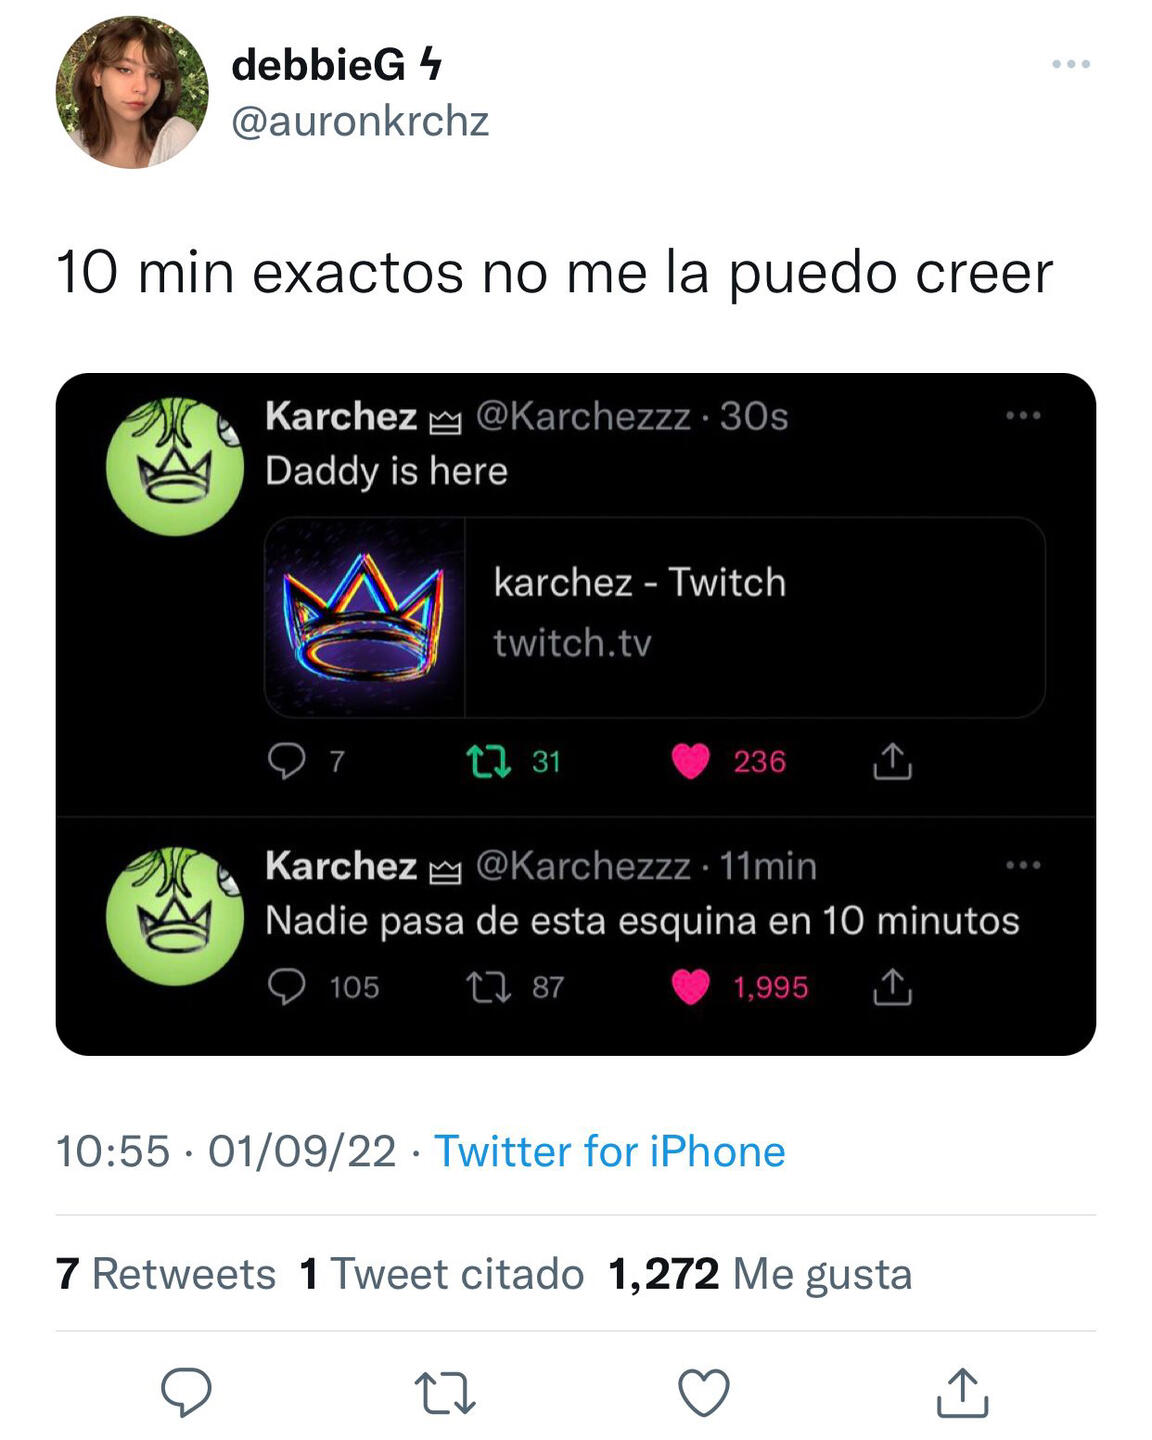Like the debbieG tweet with heart icon
The width and height of the screenshot is (1152, 1440).
pos(704,1393)
